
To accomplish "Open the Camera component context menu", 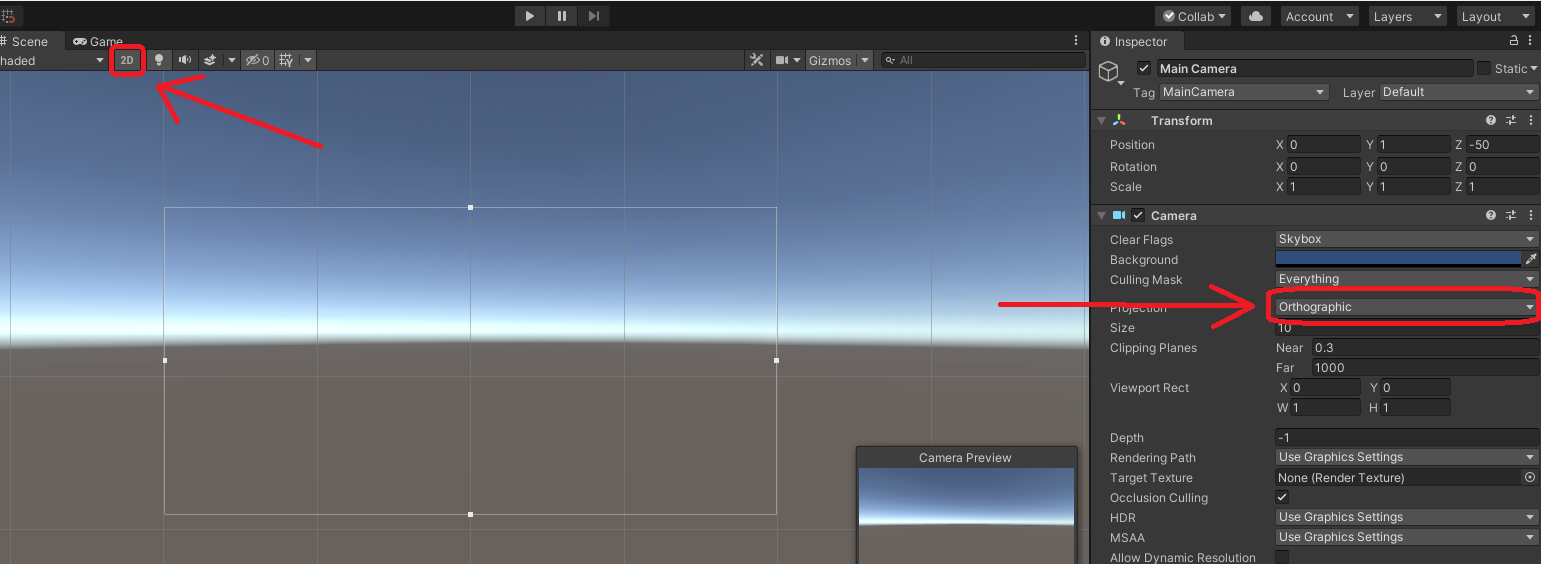I will click(x=1531, y=215).
